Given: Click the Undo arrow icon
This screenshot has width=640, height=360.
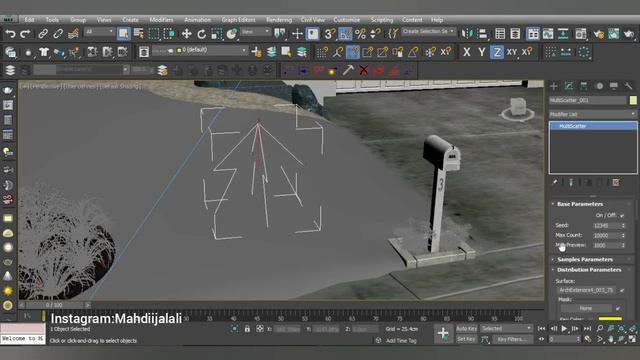Looking at the screenshot, I should point(10,33).
